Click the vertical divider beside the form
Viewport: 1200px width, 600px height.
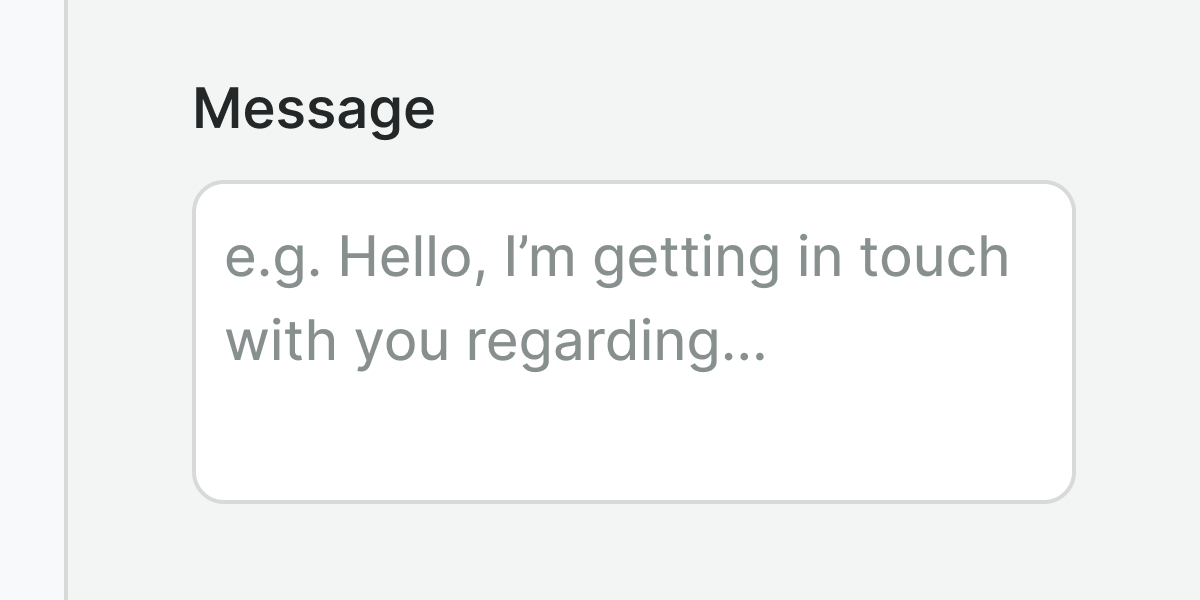[66, 300]
